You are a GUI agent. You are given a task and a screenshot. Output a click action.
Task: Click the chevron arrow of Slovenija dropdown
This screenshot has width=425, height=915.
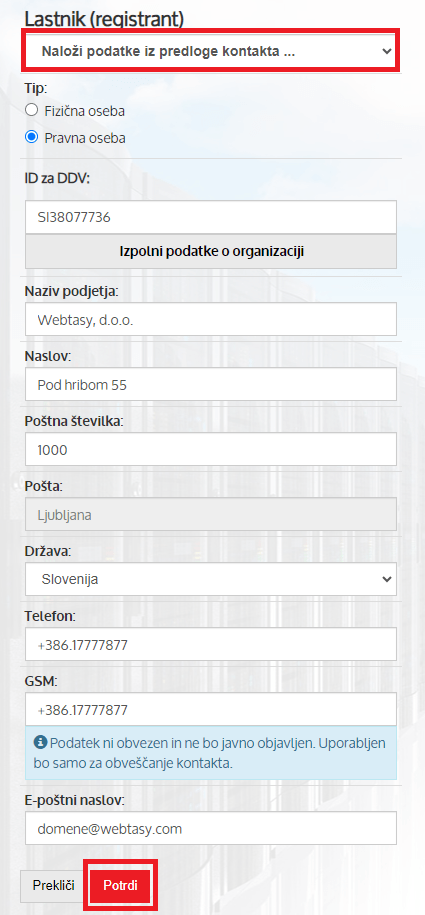tap(385, 579)
